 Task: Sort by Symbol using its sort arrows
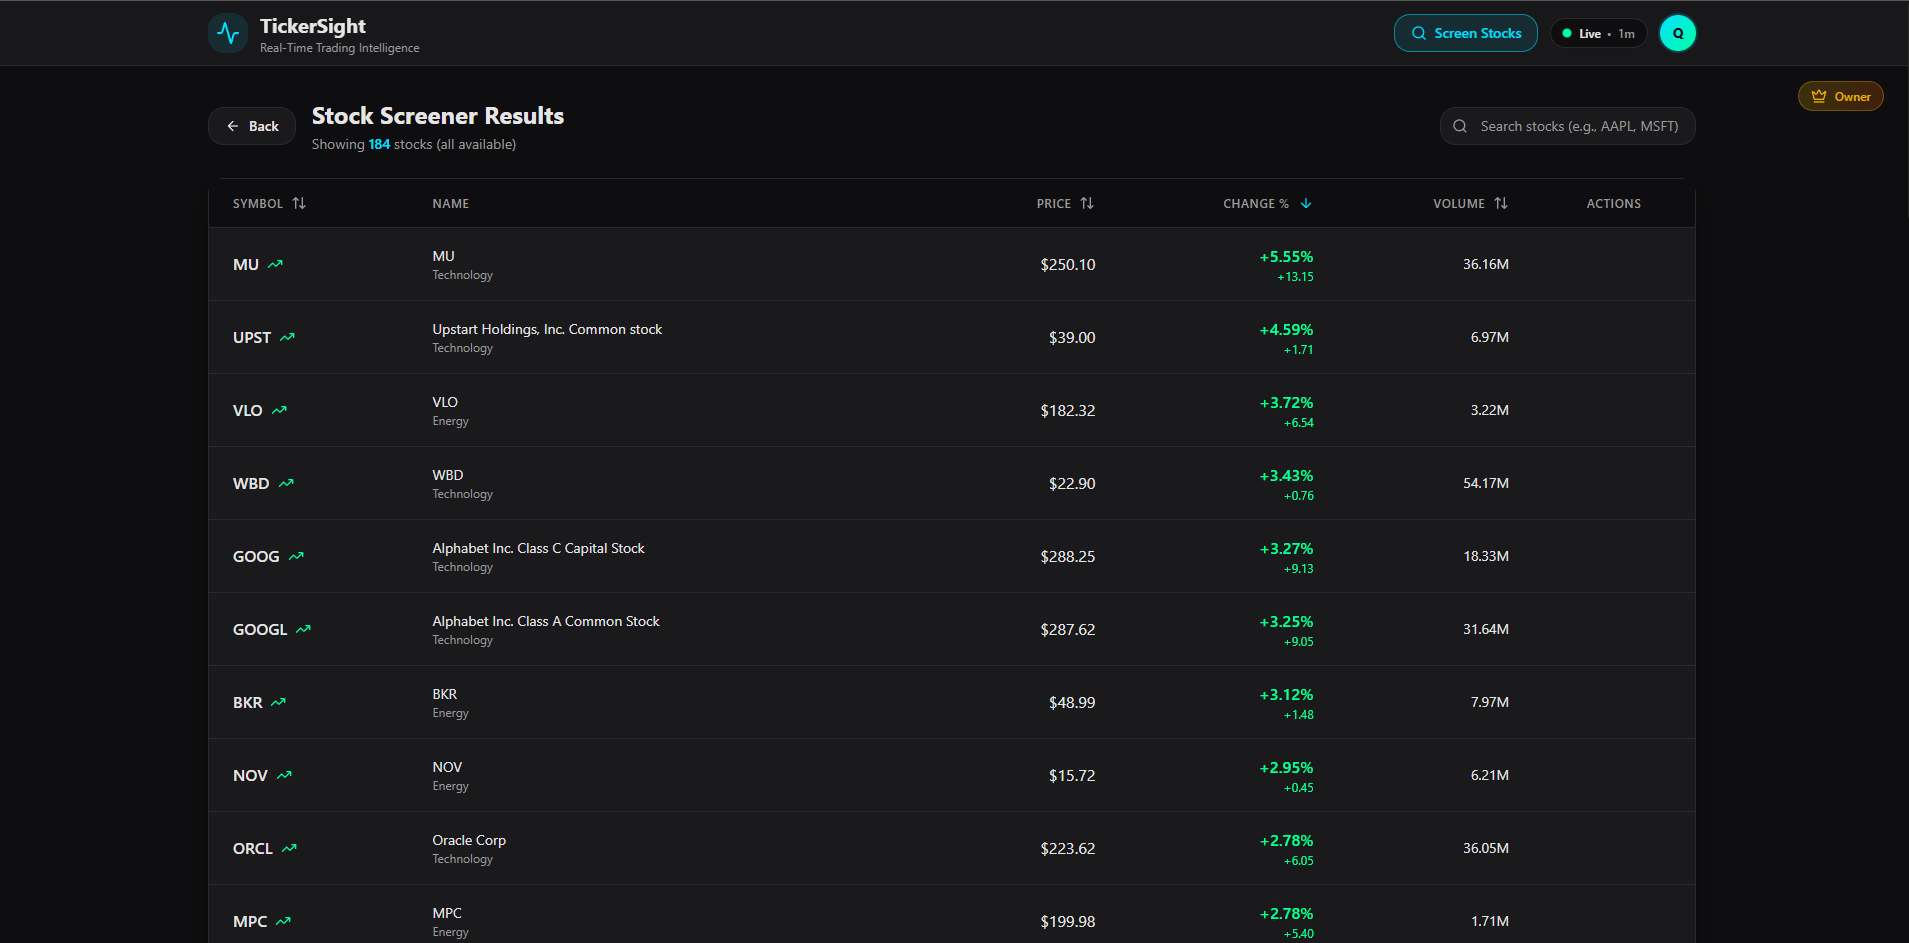[x=299, y=203]
